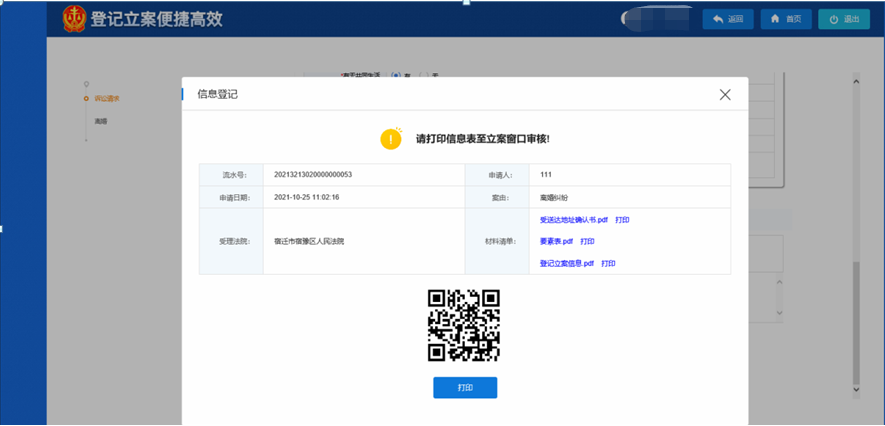Select the 是 radio button
The width and height of the screenshot is (885, 426).
click(x=396, y=75)
